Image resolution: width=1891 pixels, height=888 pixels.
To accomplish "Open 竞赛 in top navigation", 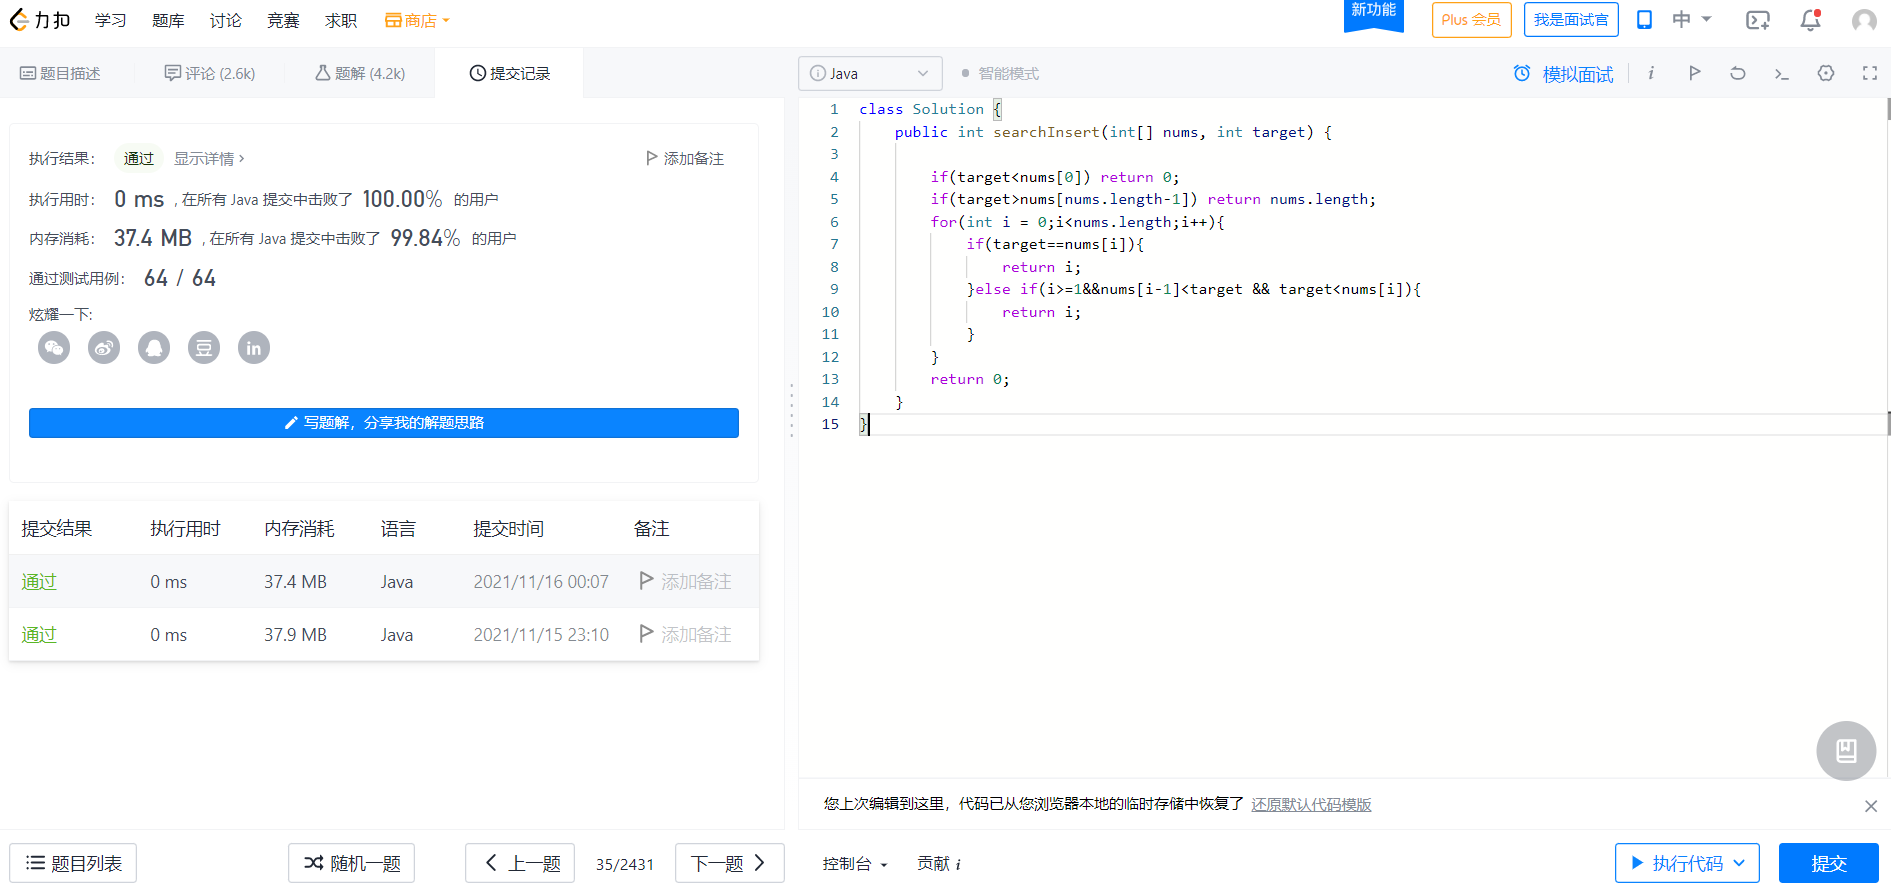I will [x=283, y=20].
